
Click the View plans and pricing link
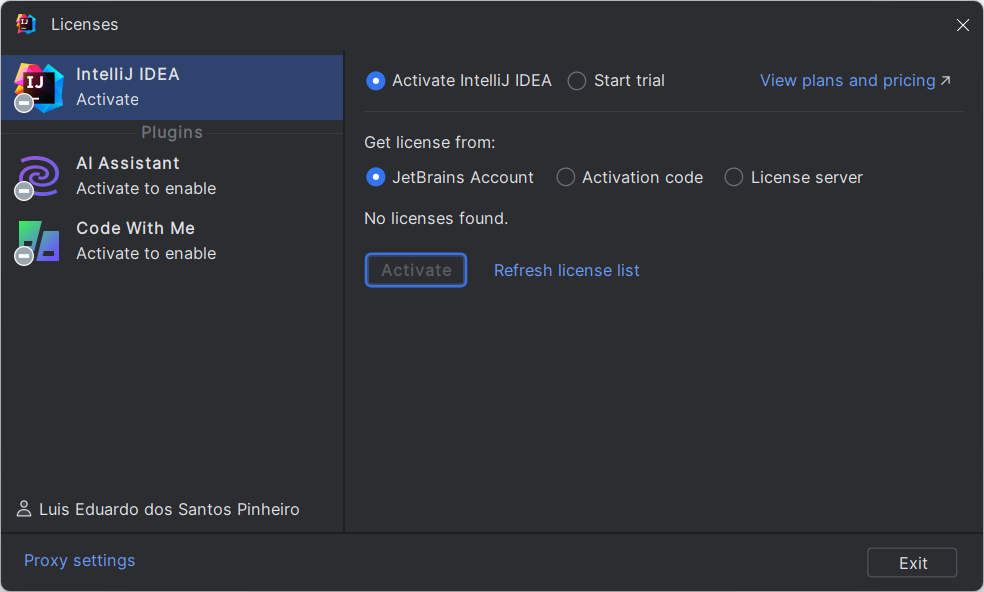(847, 80)
